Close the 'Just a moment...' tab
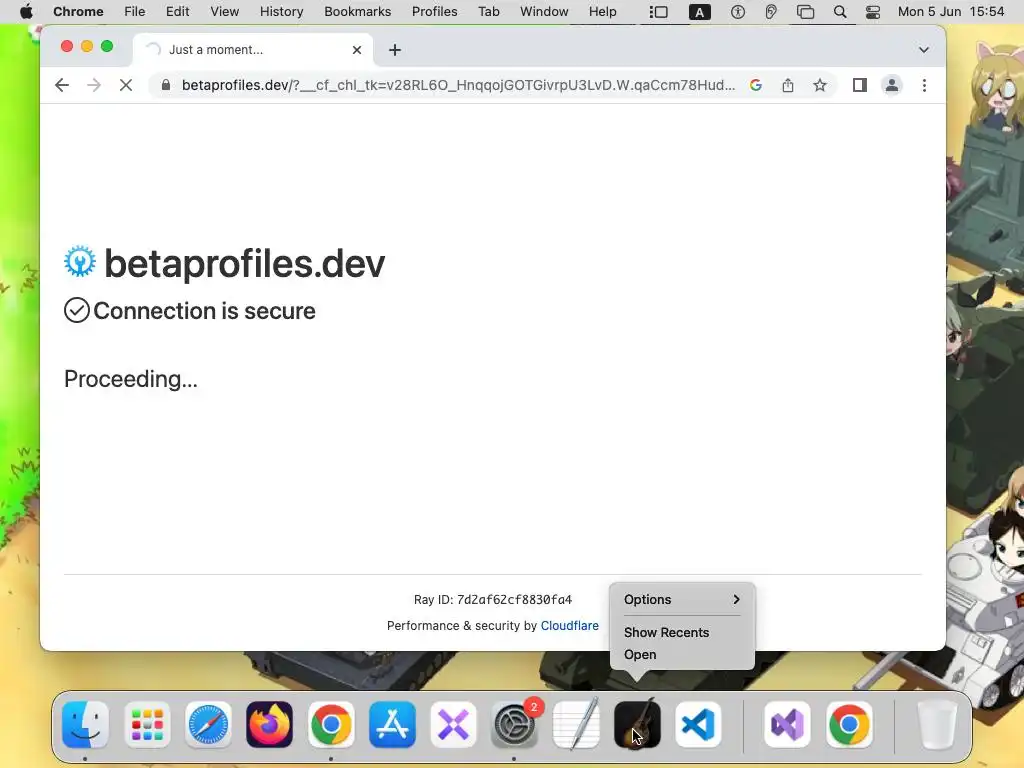Viewport: 1024px width, 768px height. pos(357,50)
